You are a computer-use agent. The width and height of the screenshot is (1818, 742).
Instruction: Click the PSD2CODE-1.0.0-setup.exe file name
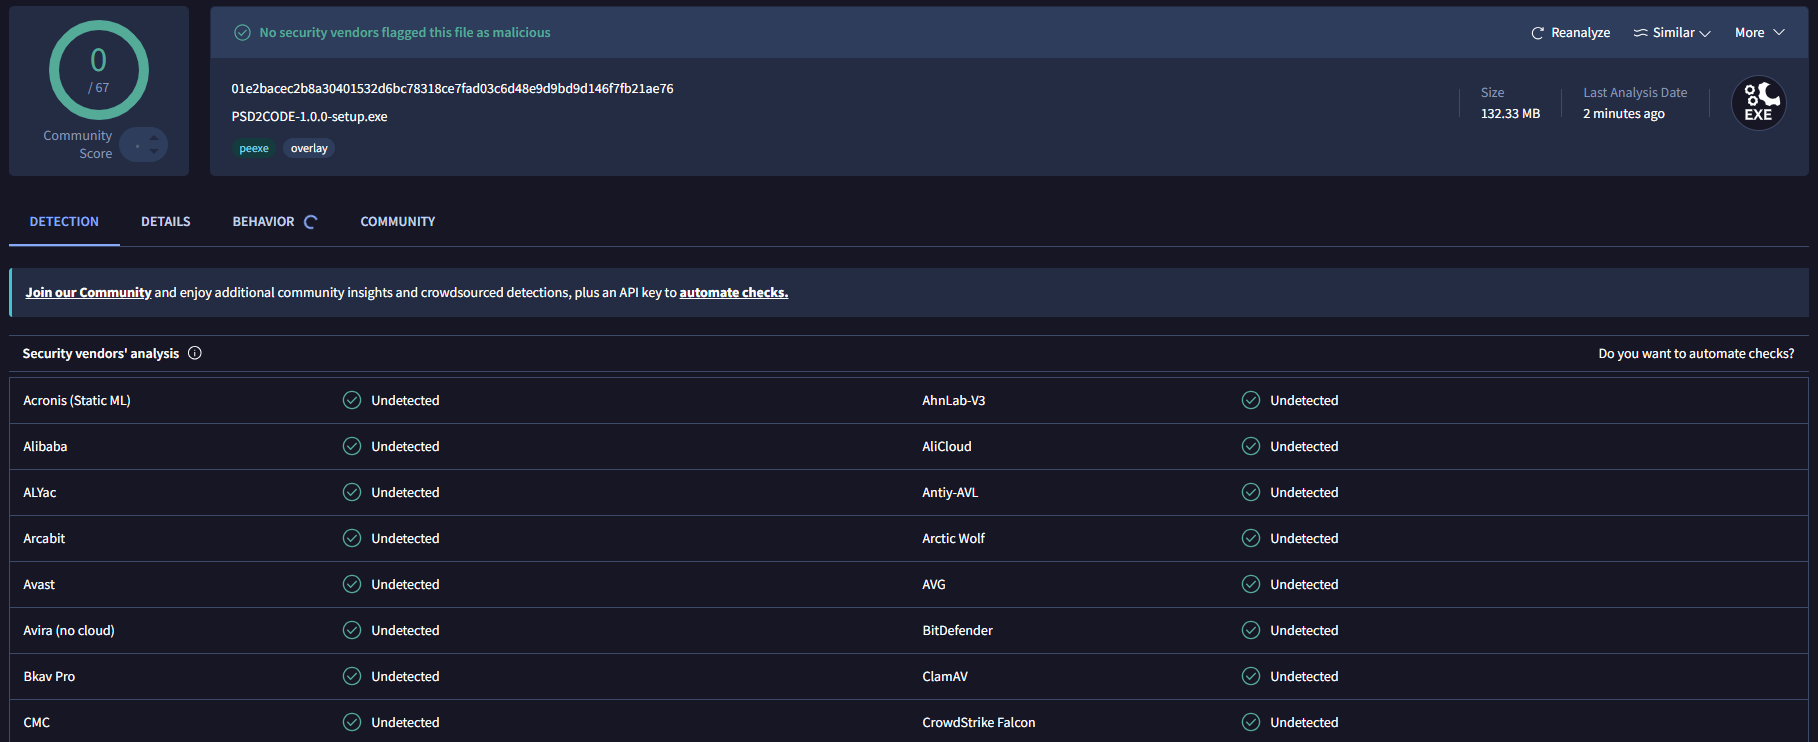(309, 117)
